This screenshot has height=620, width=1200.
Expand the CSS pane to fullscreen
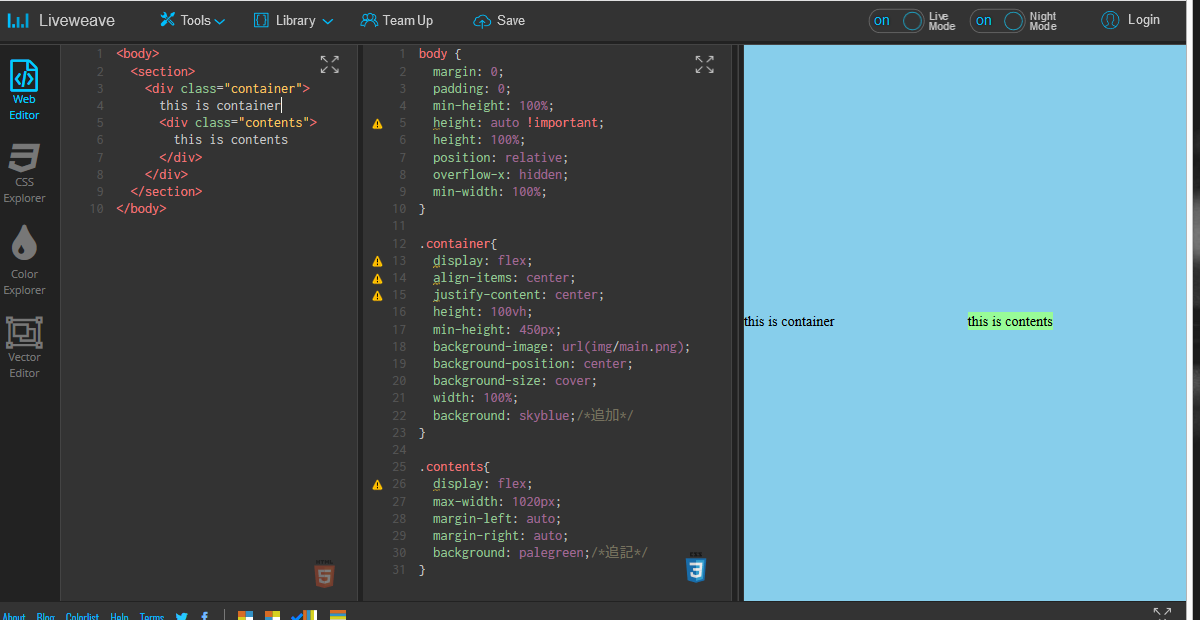click(x=705, y=65)
